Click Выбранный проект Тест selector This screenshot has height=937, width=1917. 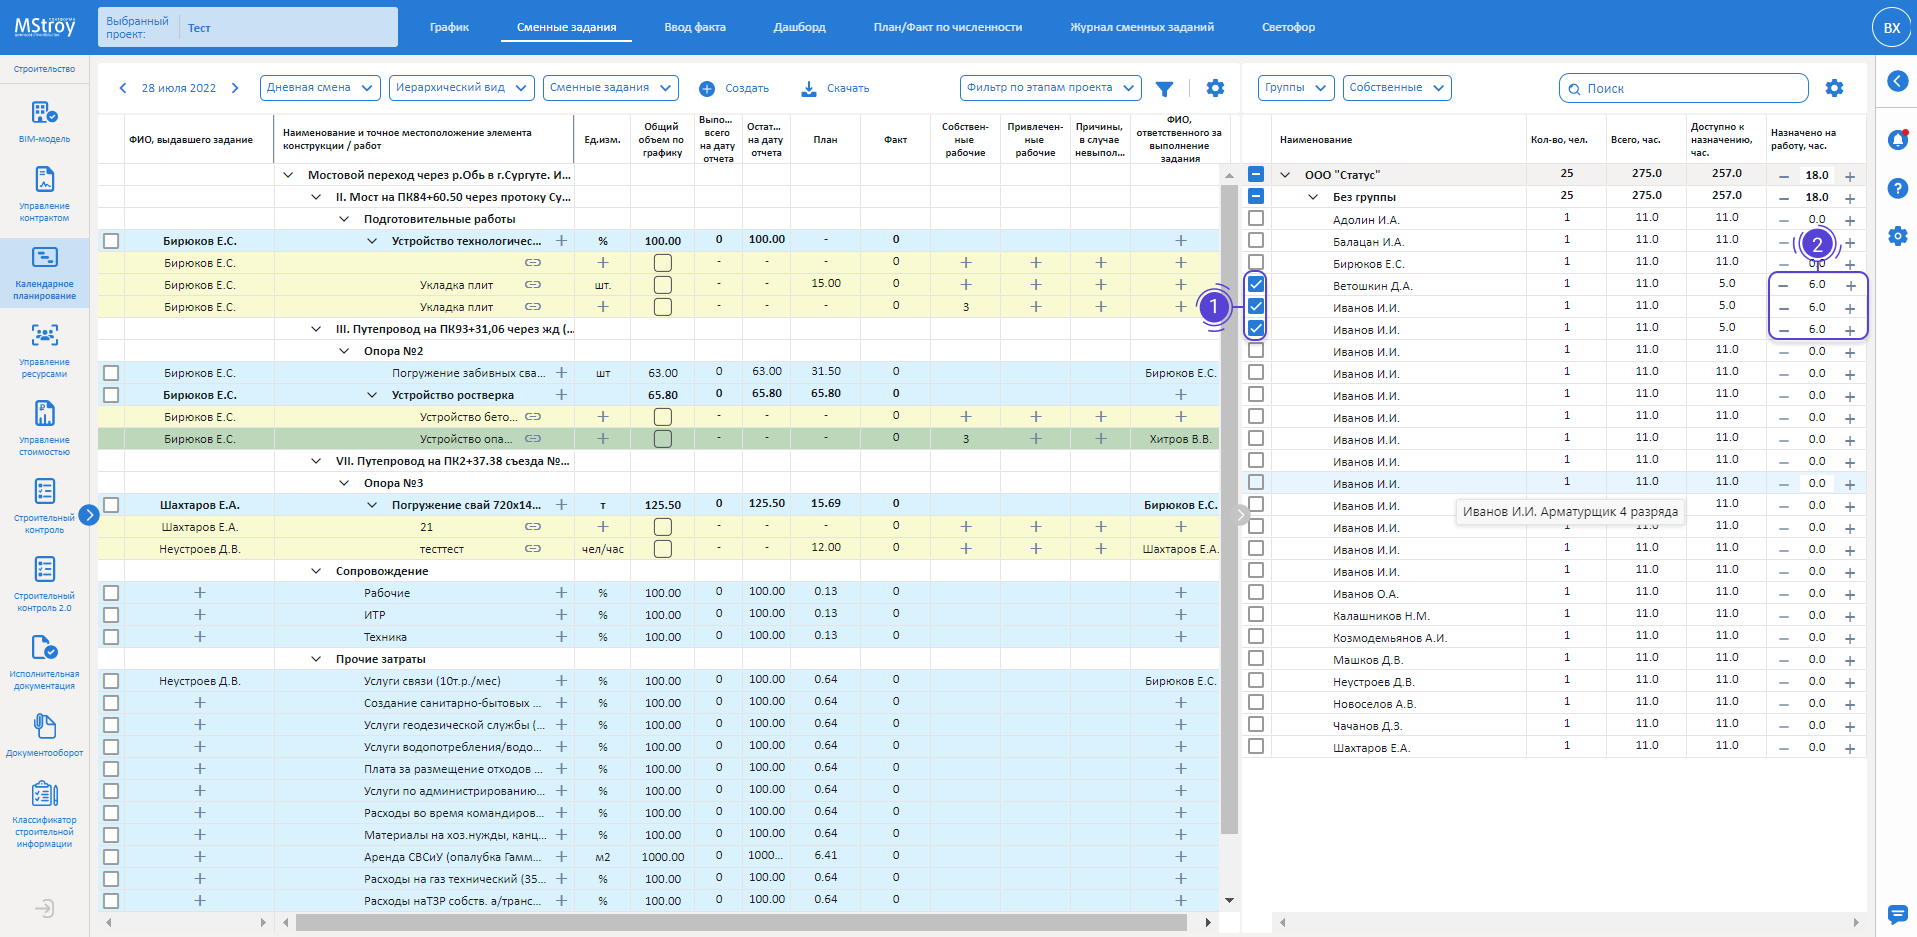click(x=248, y=27)
